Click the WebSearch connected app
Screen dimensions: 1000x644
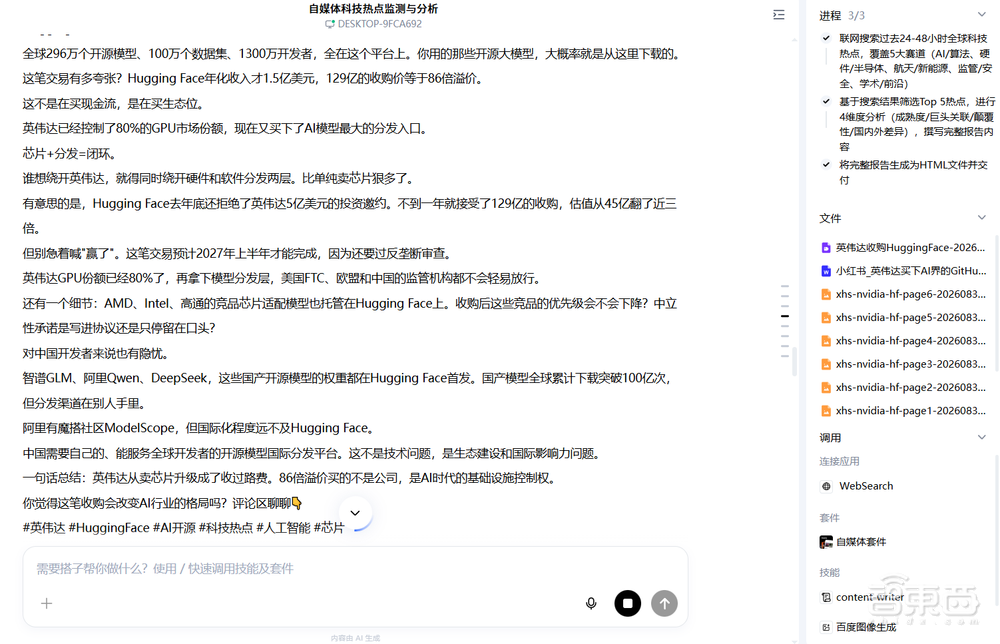point(857,486)
